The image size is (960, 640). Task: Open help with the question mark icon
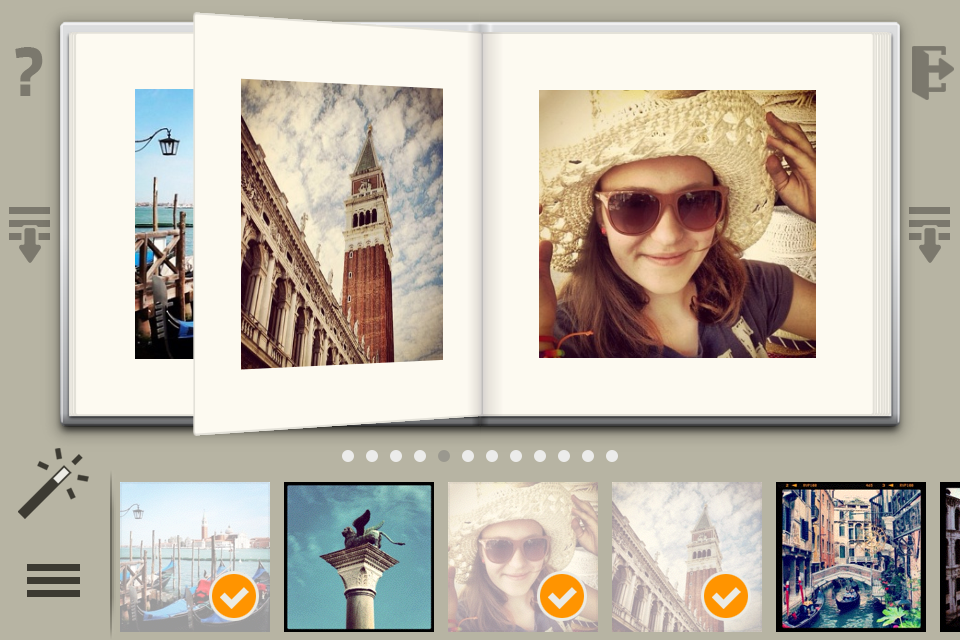[29, 72]
